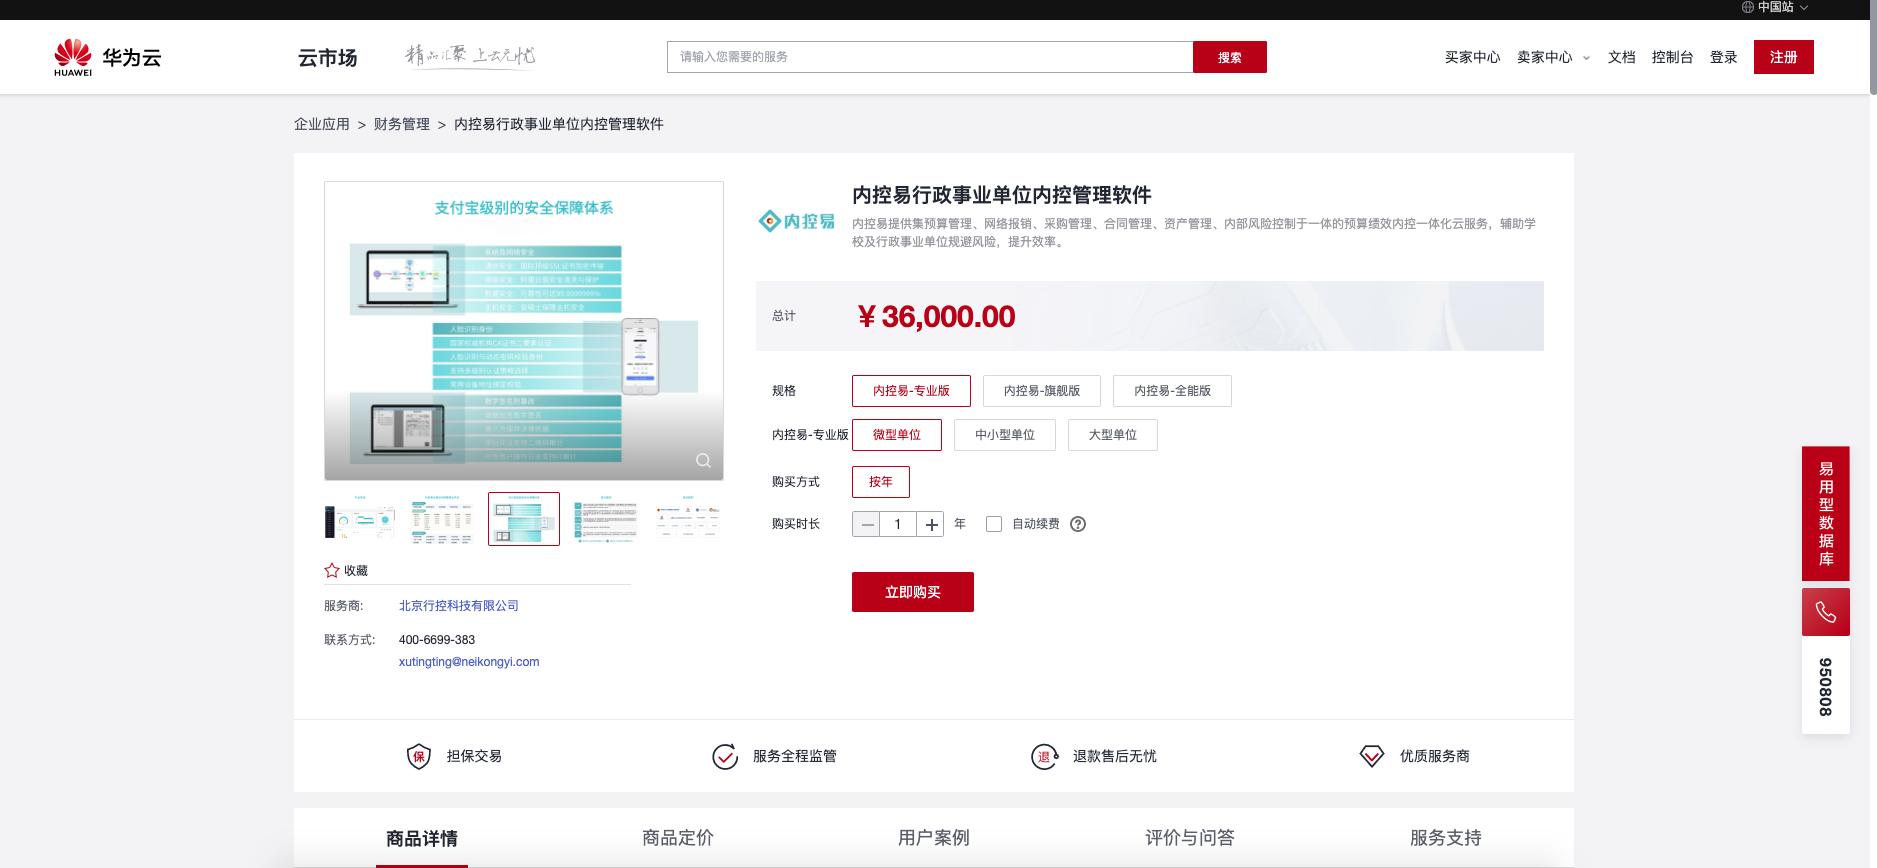Click the 立即购买 button

pyautogui.click(x=913, y=592)
